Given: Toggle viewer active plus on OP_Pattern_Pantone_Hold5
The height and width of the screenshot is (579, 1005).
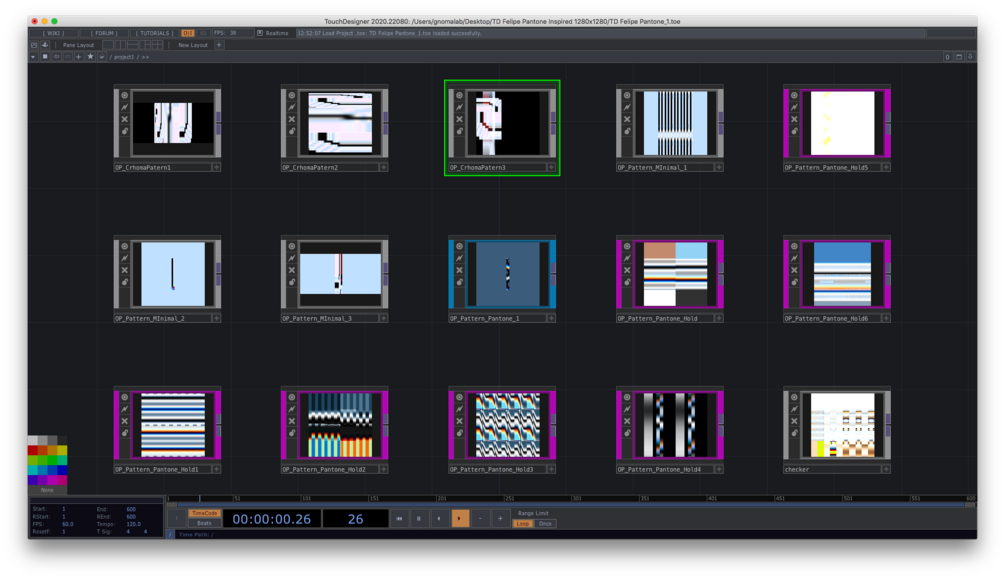Looking at the screenshot, I should pos(886,167).
